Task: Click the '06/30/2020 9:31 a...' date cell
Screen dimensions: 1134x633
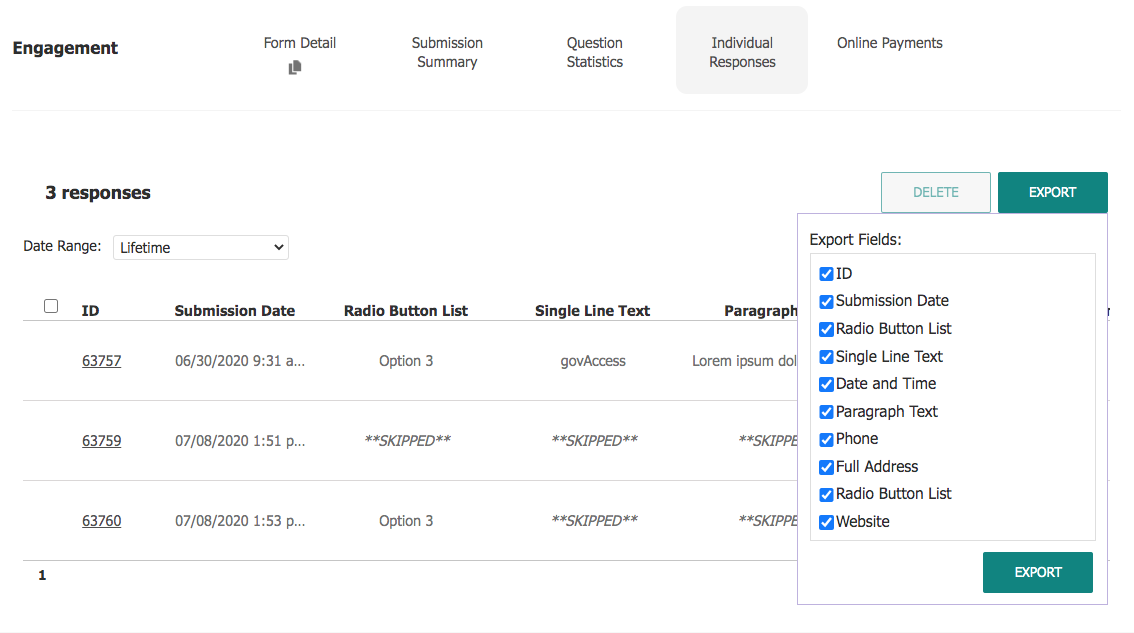Action: coord(240,361)
